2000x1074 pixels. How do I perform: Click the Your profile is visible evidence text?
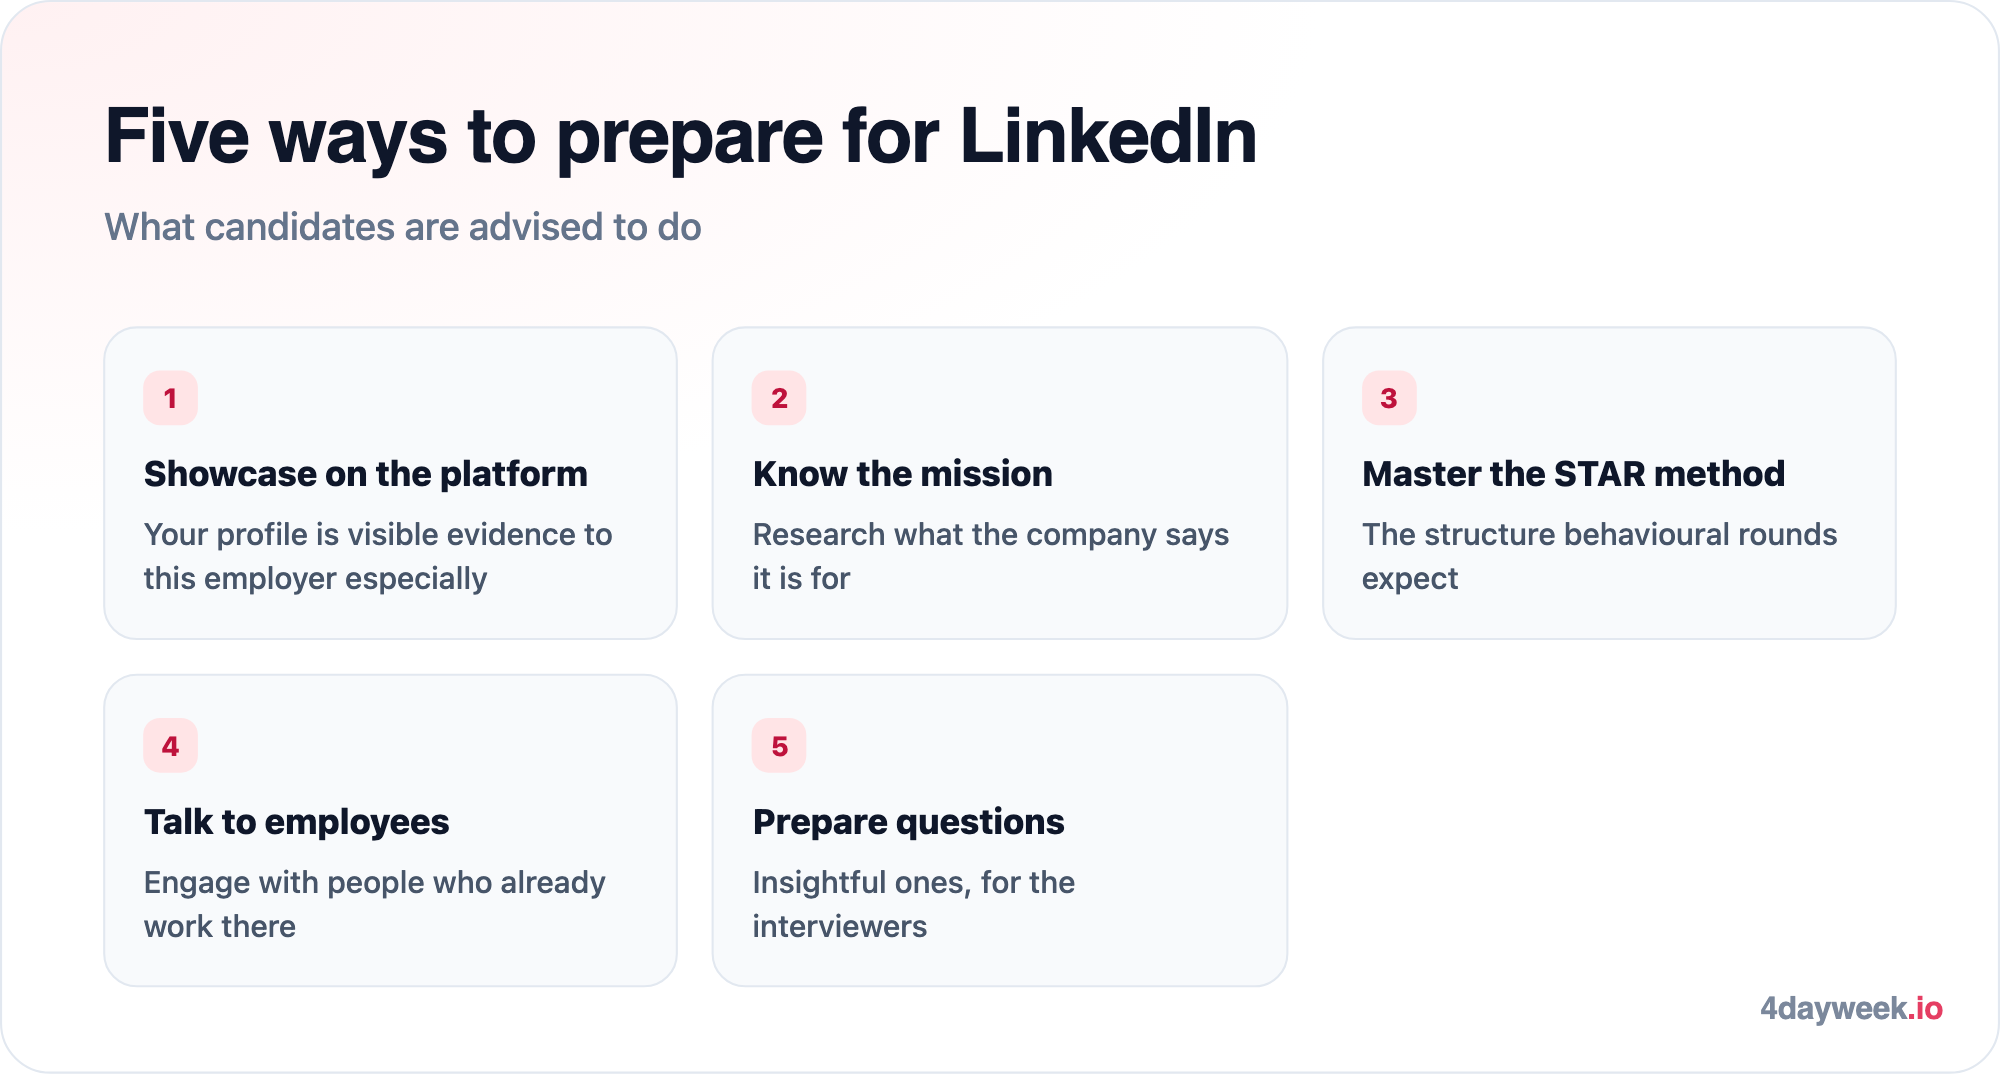(378, 556)
